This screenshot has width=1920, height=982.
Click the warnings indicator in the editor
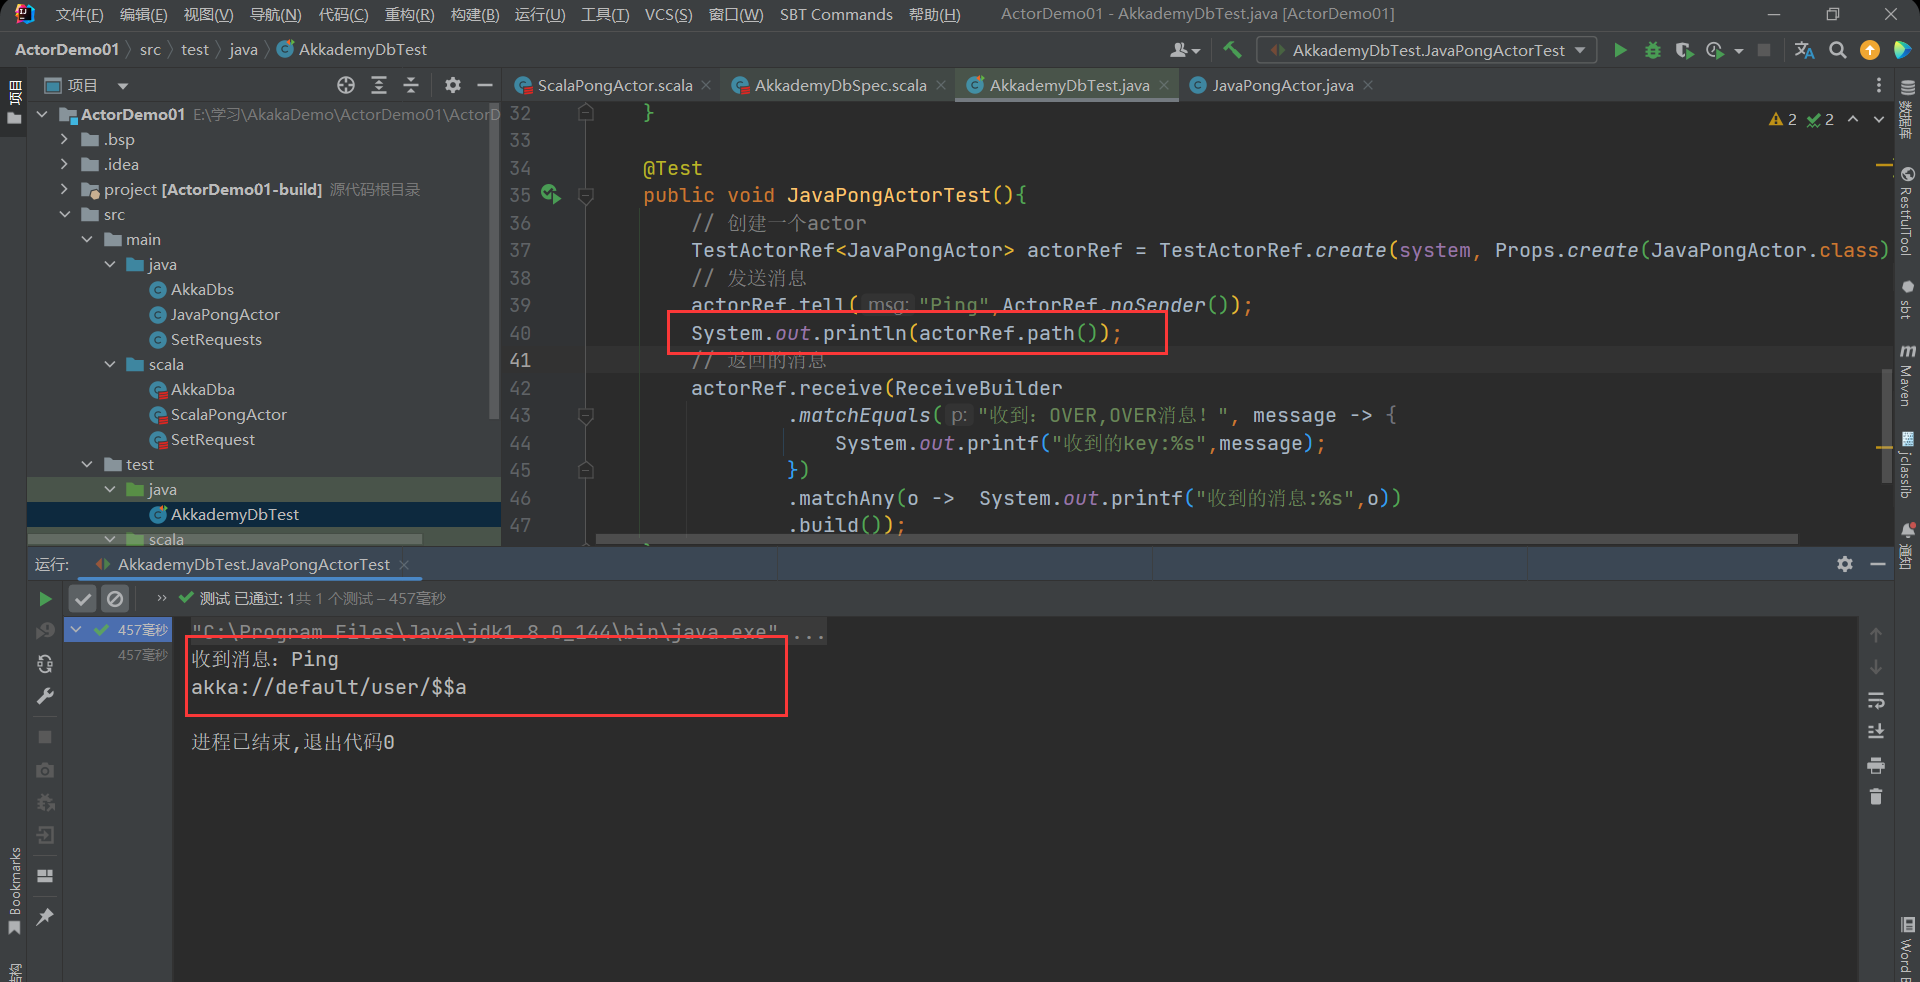pos(1783,119)
